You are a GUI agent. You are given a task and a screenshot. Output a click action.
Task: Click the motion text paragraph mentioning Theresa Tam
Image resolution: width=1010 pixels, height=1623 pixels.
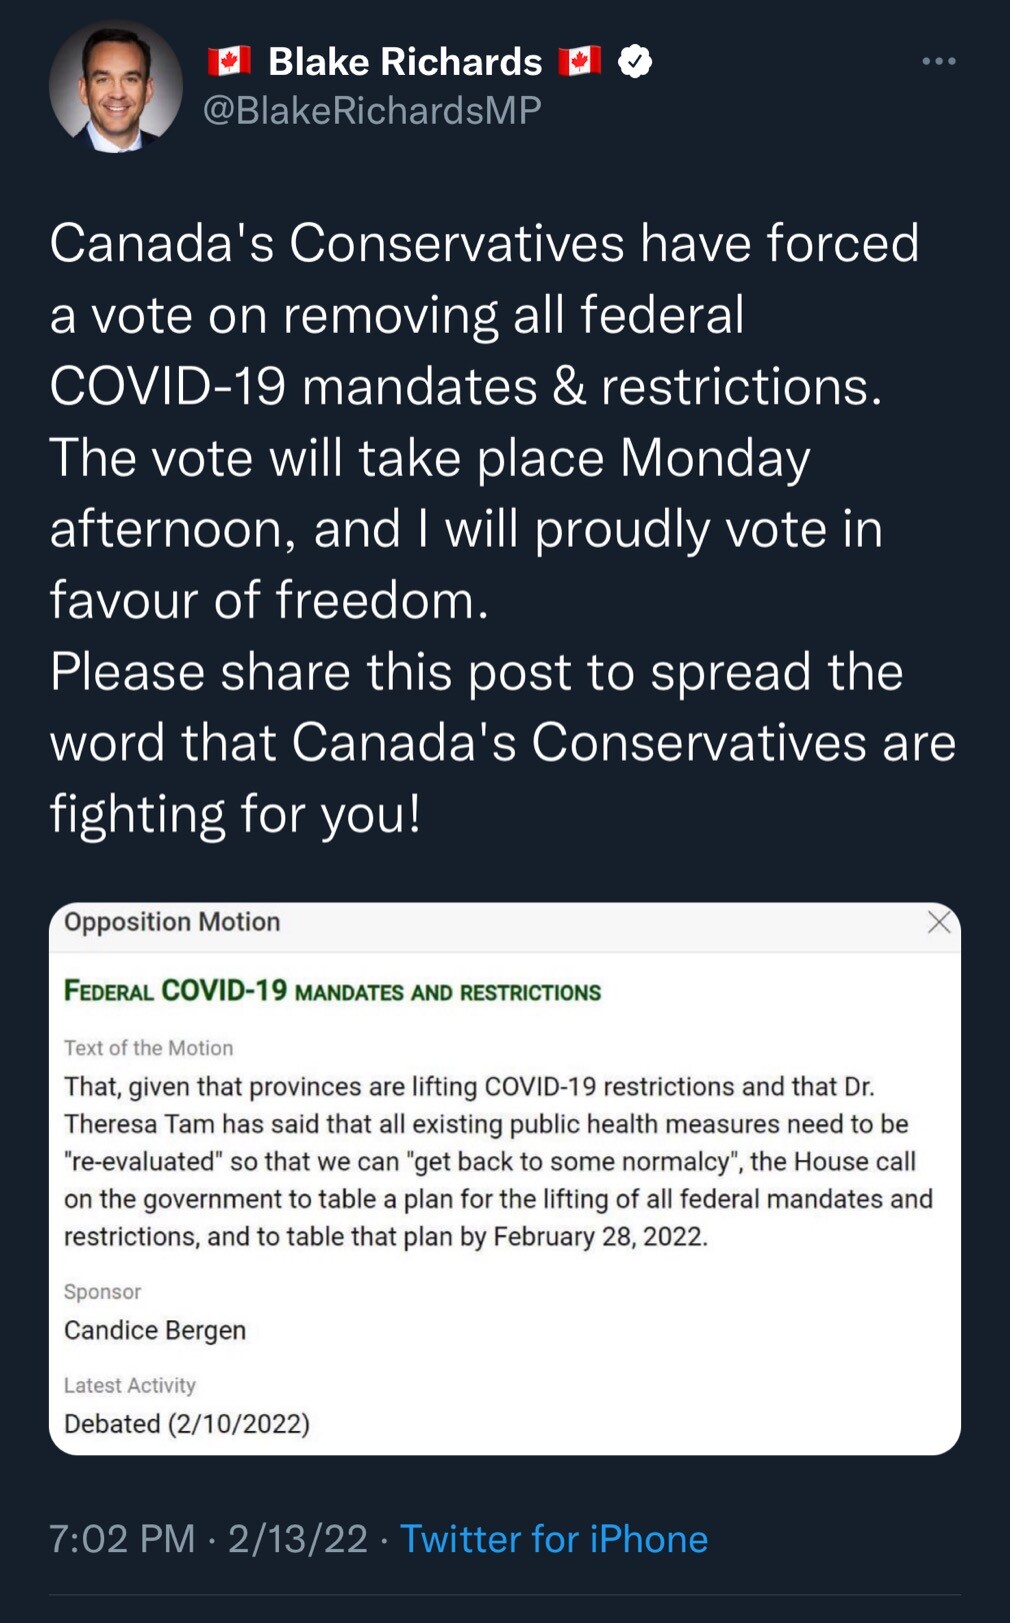[498, 1162]
